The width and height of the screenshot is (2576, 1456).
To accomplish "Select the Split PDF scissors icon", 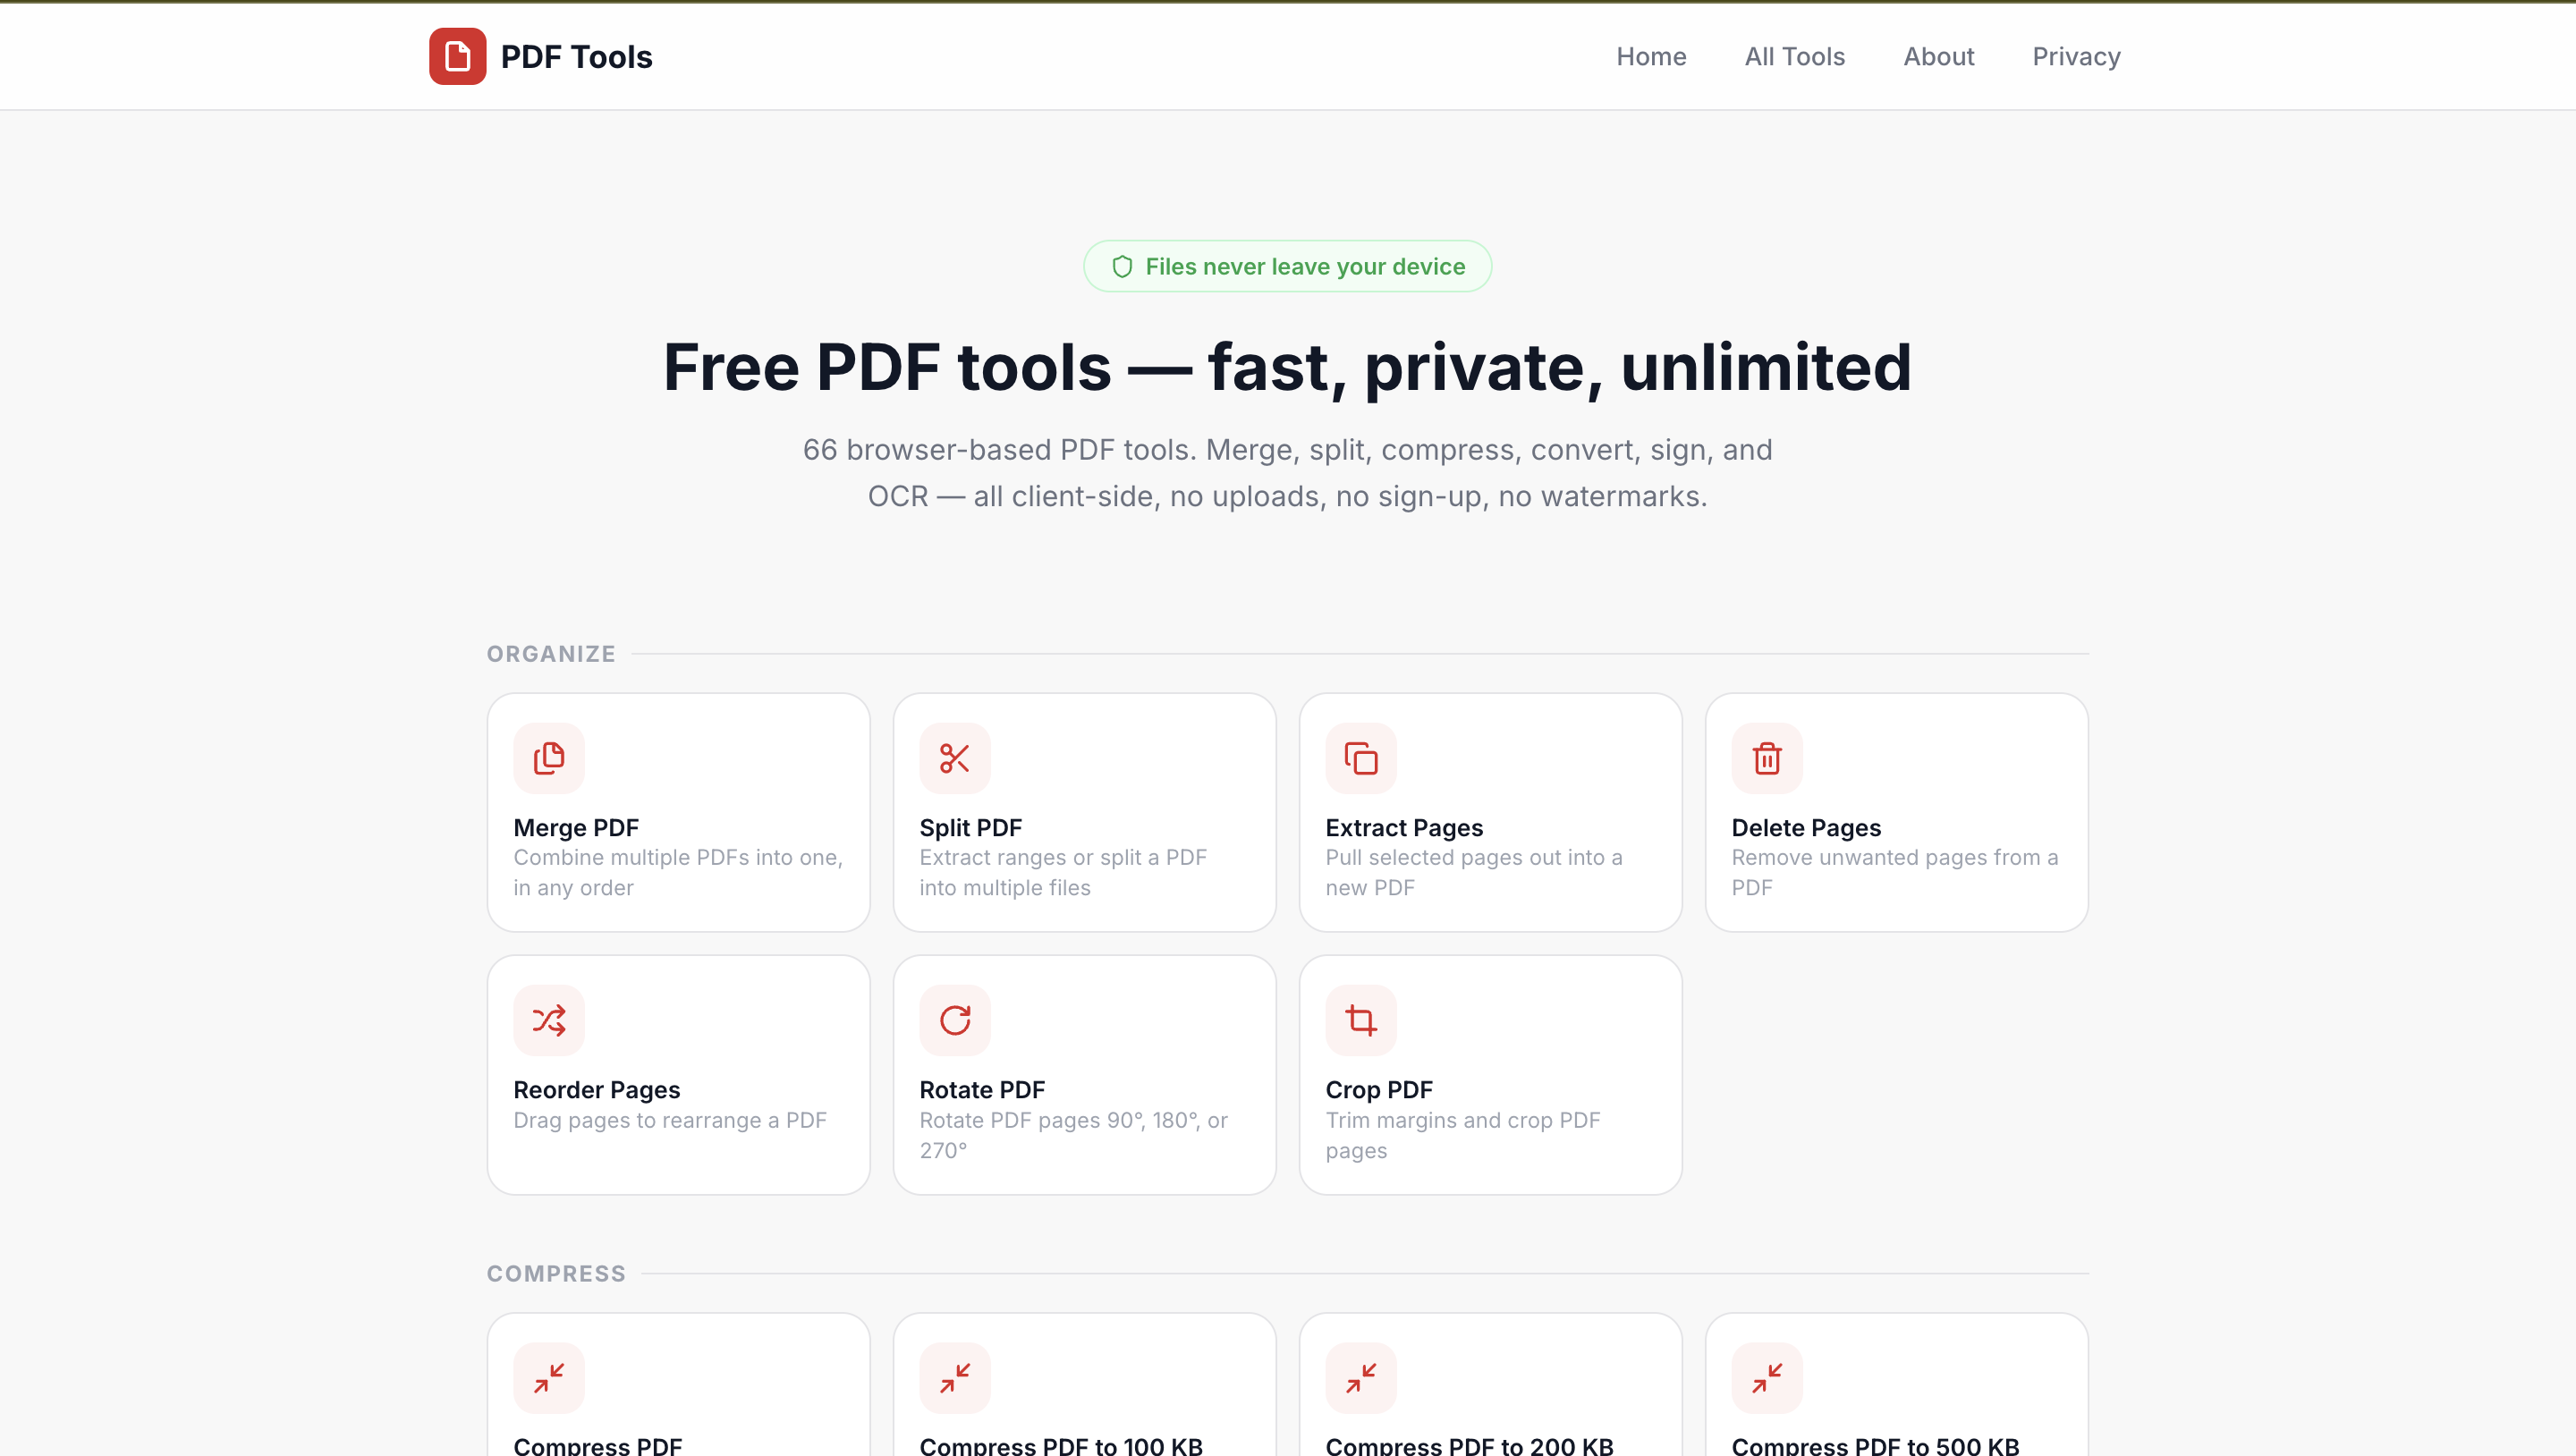I will coord(955,758).
